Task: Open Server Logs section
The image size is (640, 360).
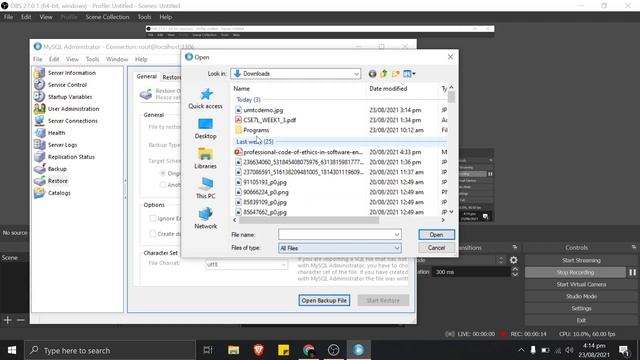Action: click(x=62, y=145)
